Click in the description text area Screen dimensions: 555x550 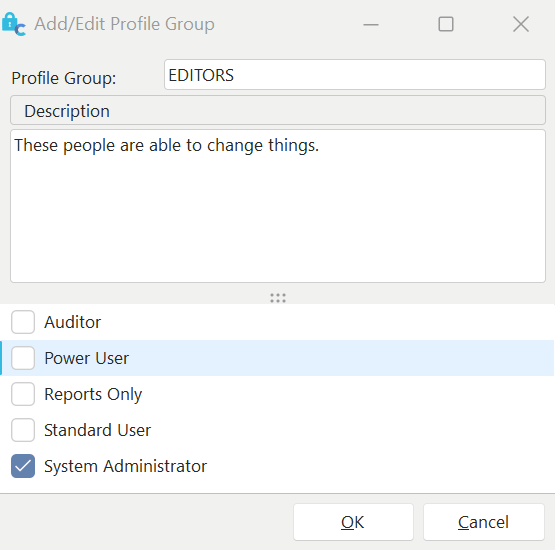point(278,206)
